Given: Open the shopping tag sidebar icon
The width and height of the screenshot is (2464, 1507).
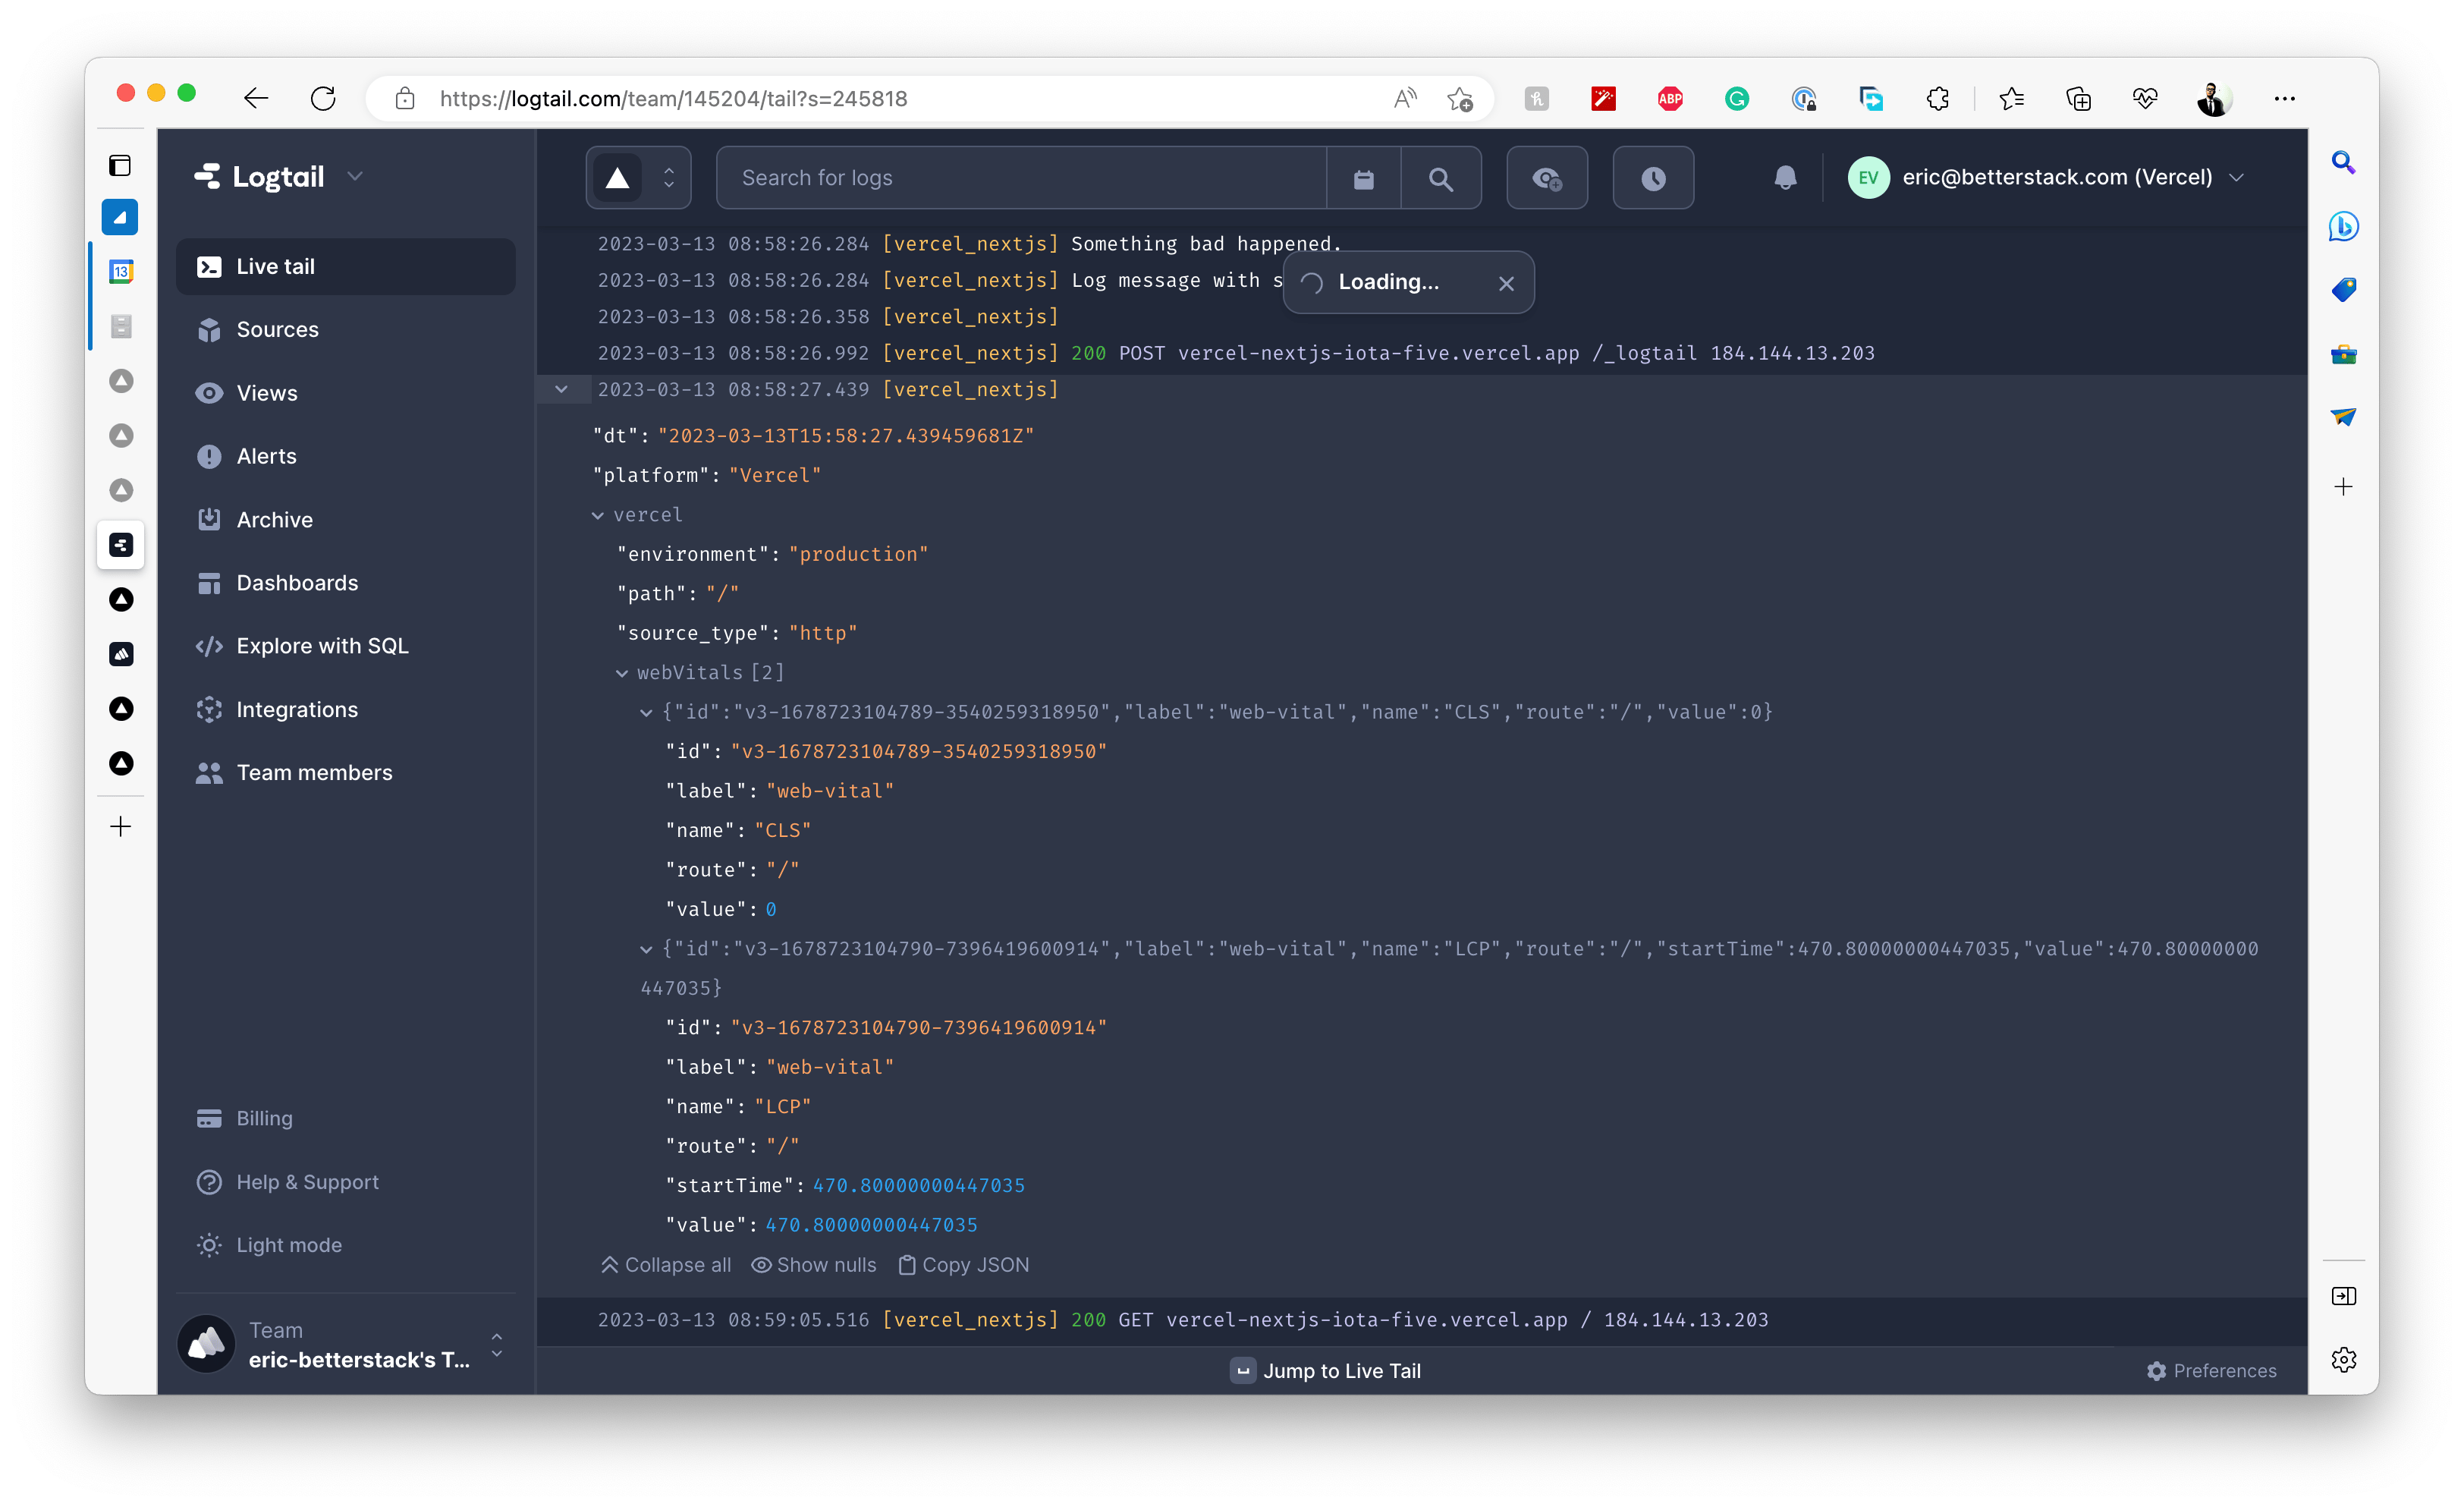Looking at the screenshot, I should tap(2343, 290).
